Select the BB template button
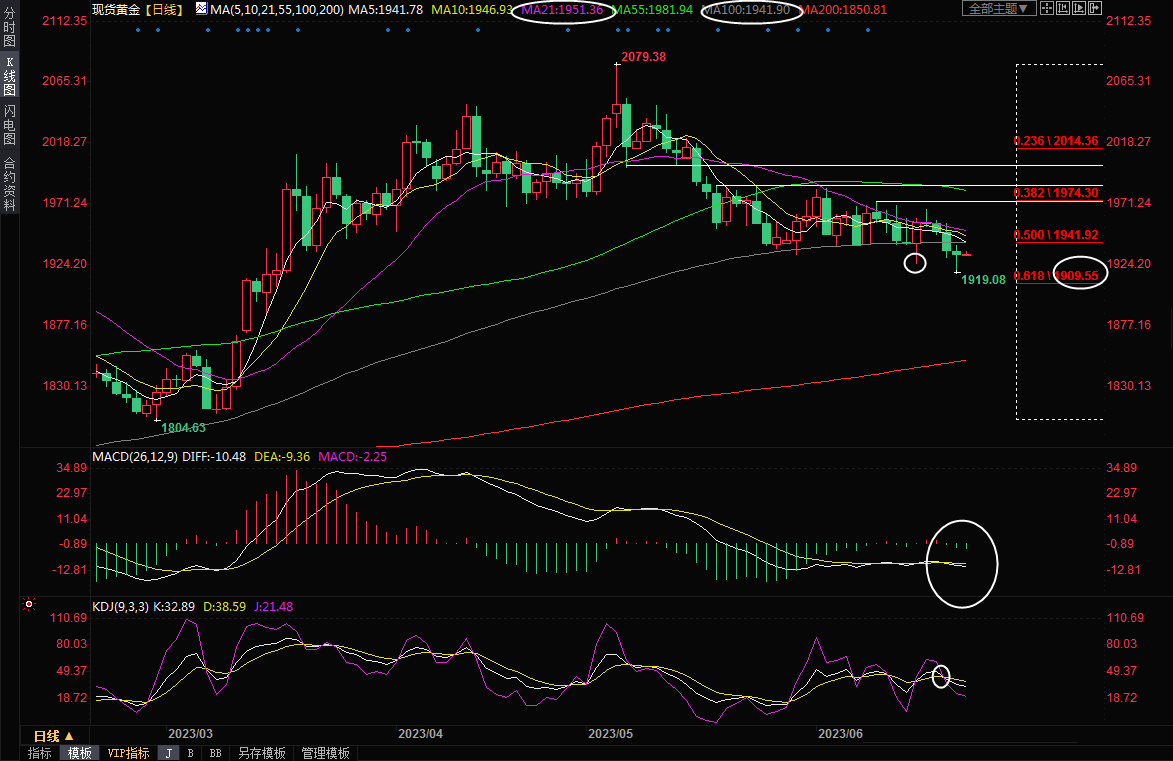This screenshot has width=1173, height=761. (215, 753)
